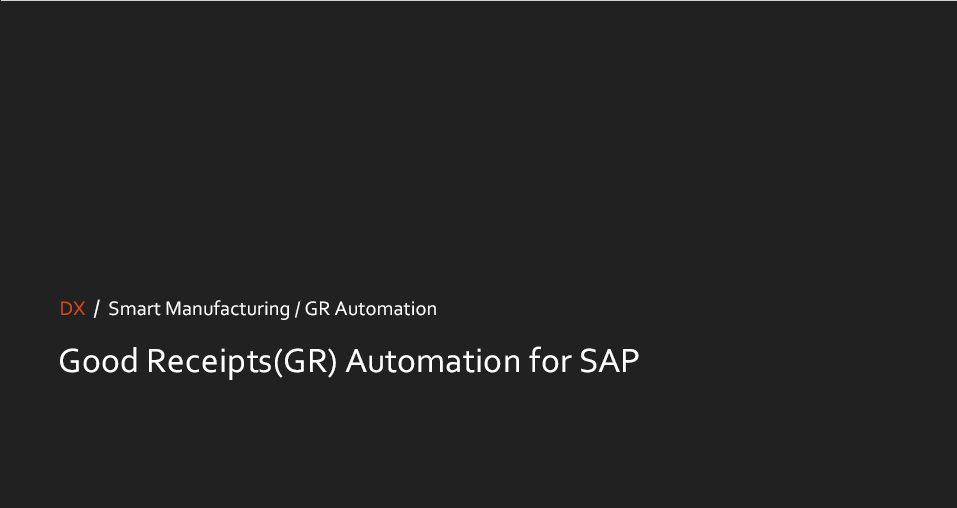
Task: Click the orange DX breadcrumb text
Action: (x=73, y=308)
